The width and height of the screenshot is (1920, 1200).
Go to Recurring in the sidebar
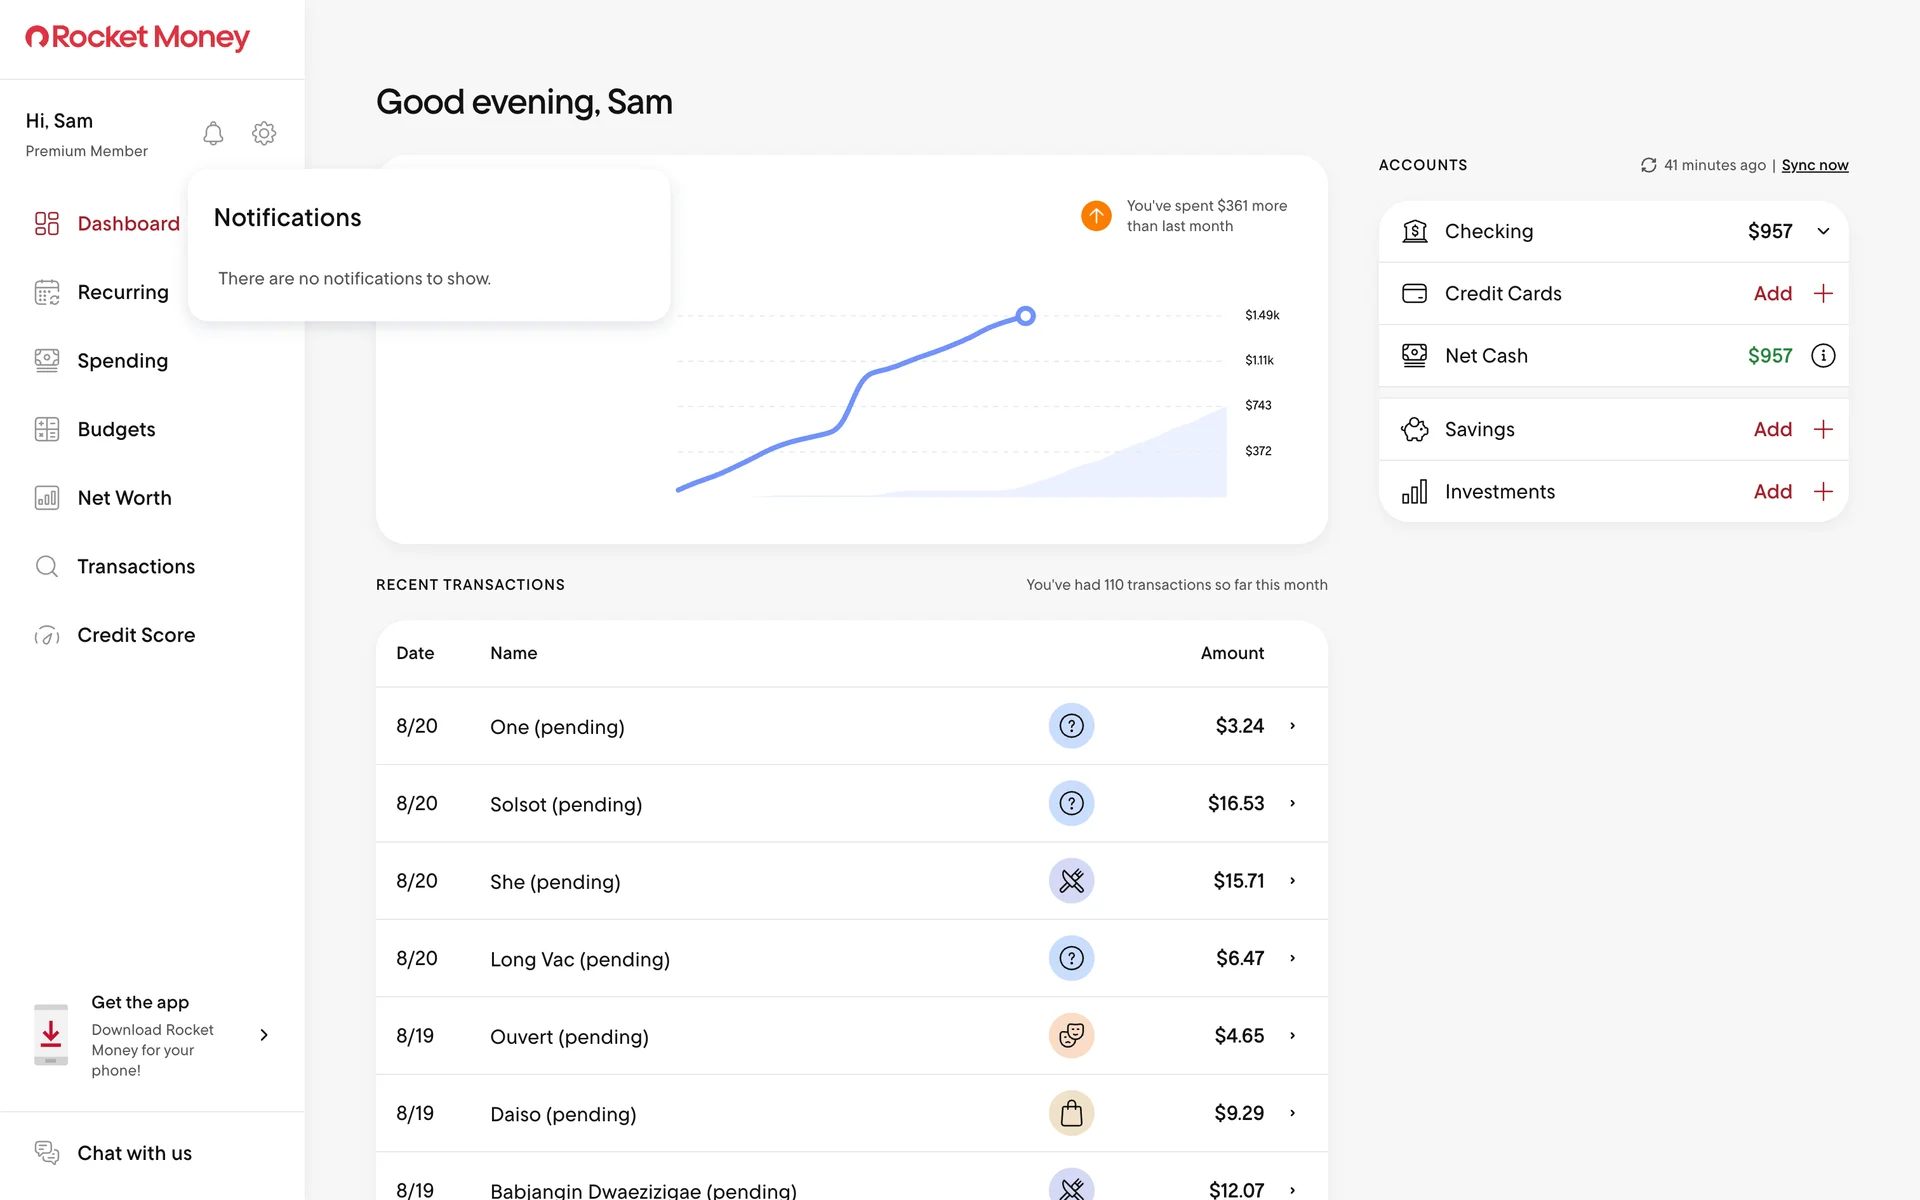click(x=122, y=292)
